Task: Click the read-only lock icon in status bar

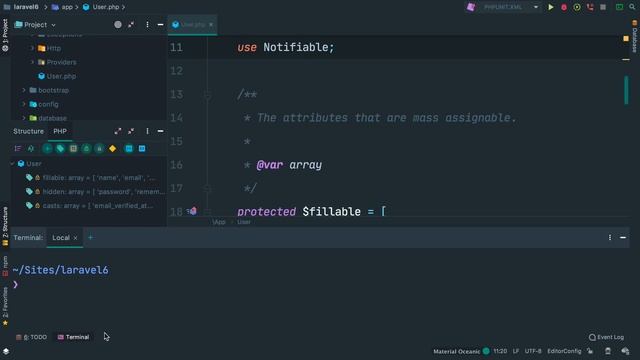Action: tap(590, 351)
